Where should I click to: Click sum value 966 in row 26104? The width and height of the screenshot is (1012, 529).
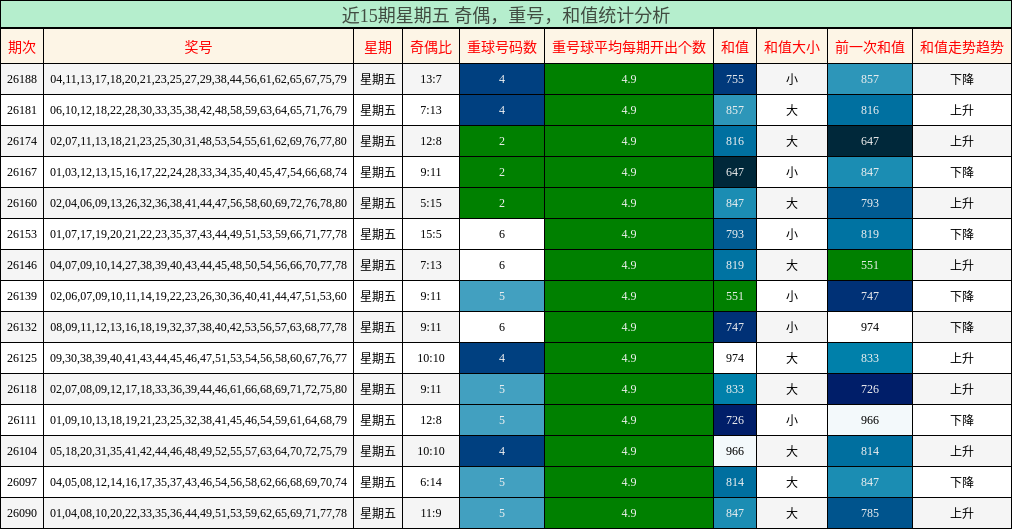click(x=734, y=451)
